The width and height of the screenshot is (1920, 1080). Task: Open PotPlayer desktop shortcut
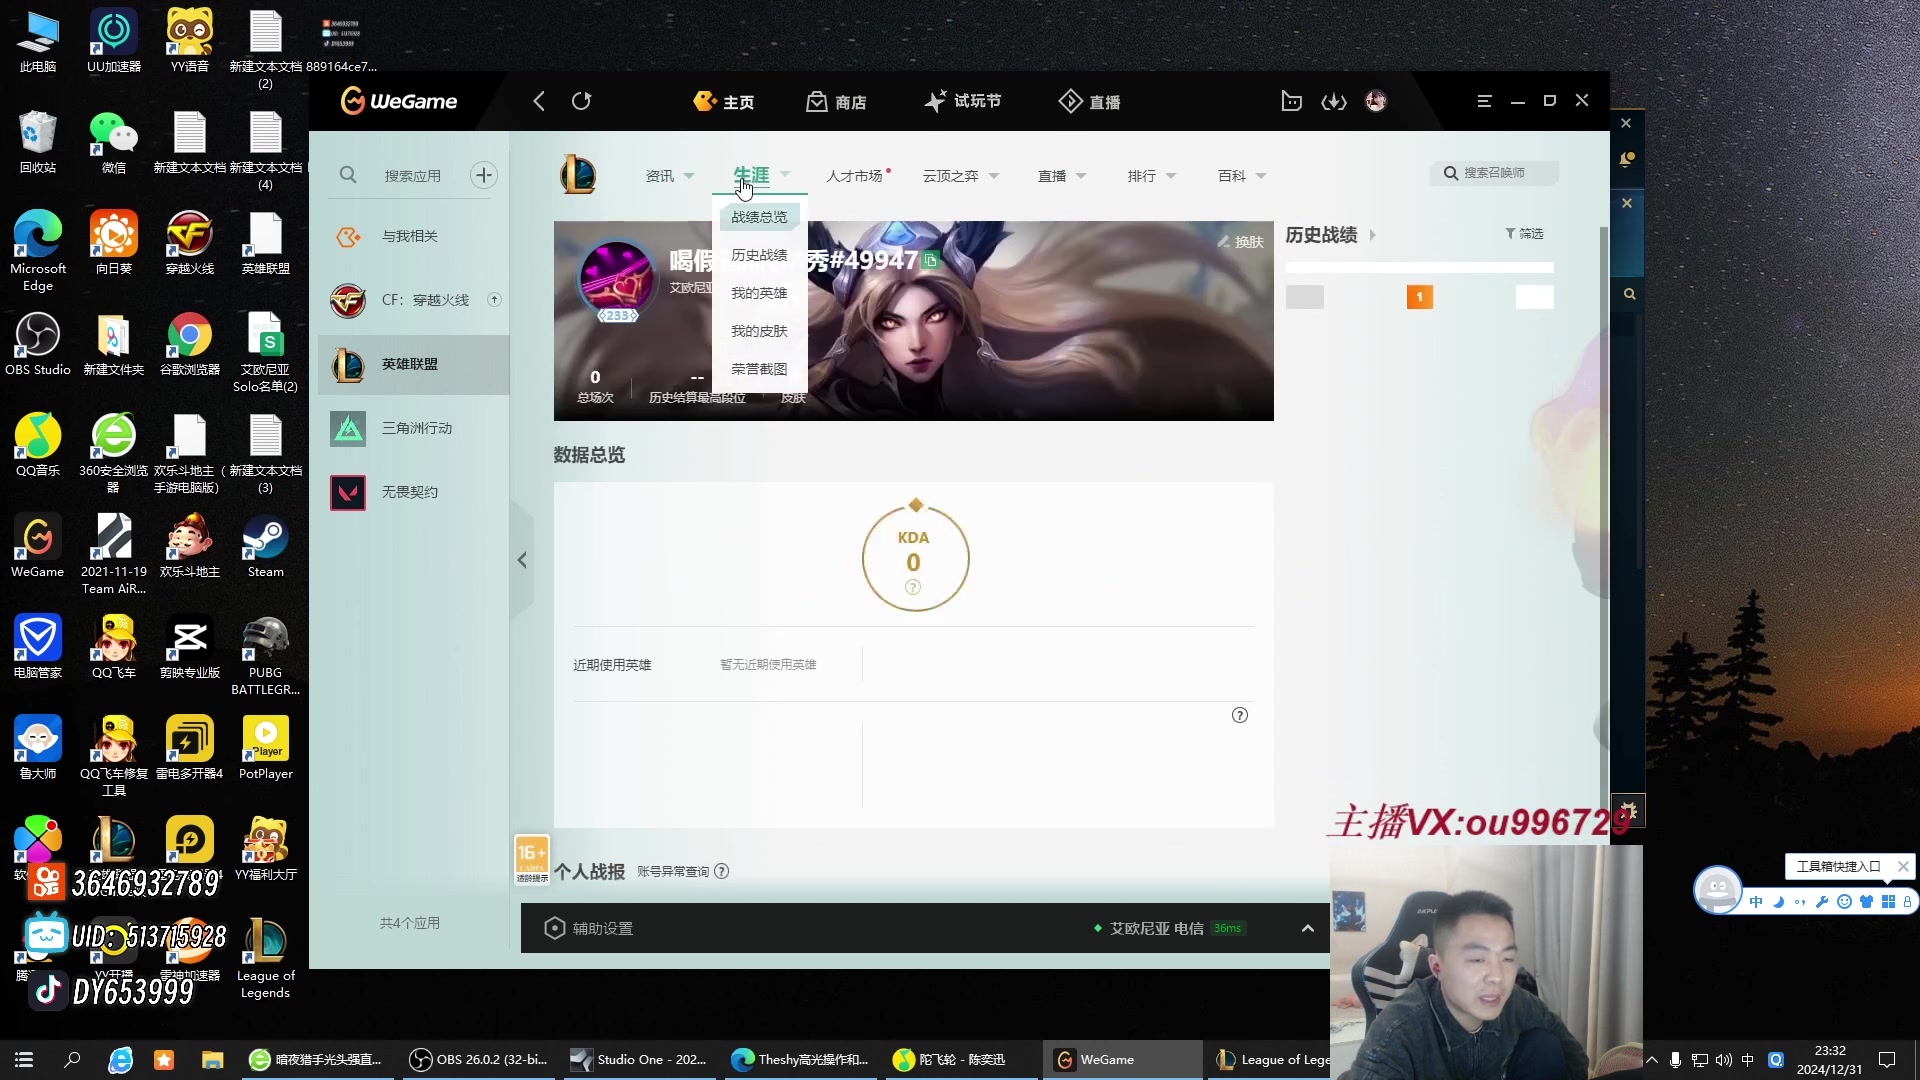pyautogui.click(x=265, y=749)
